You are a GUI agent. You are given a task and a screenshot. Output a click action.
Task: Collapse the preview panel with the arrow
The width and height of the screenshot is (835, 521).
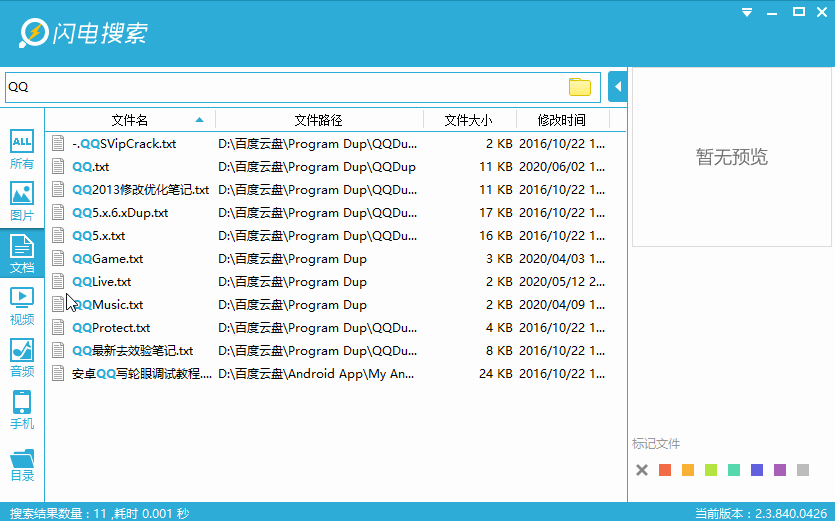(617, 87)
